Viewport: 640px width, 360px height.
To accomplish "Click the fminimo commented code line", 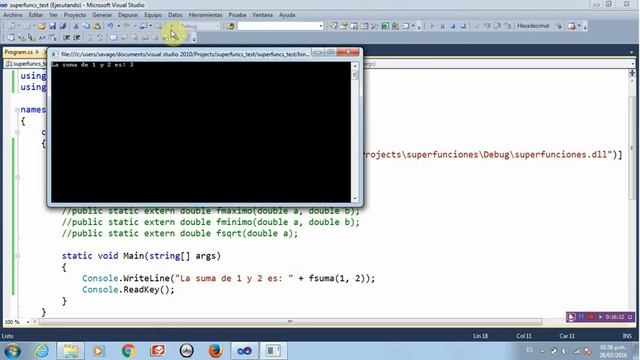I will tap(211, 222).
